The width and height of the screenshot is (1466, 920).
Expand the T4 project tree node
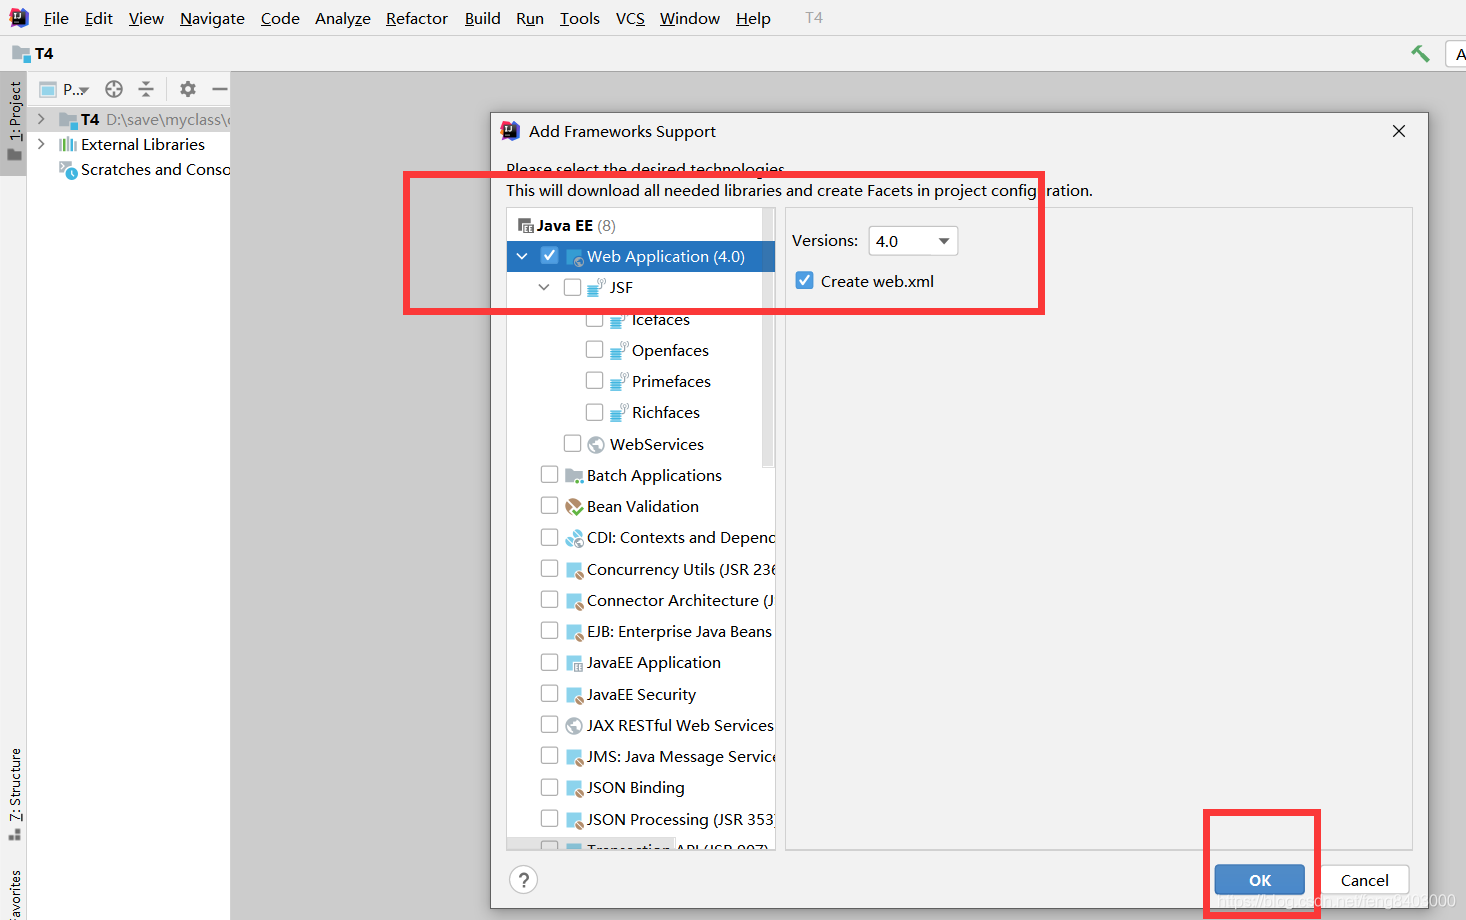point(41,119)
